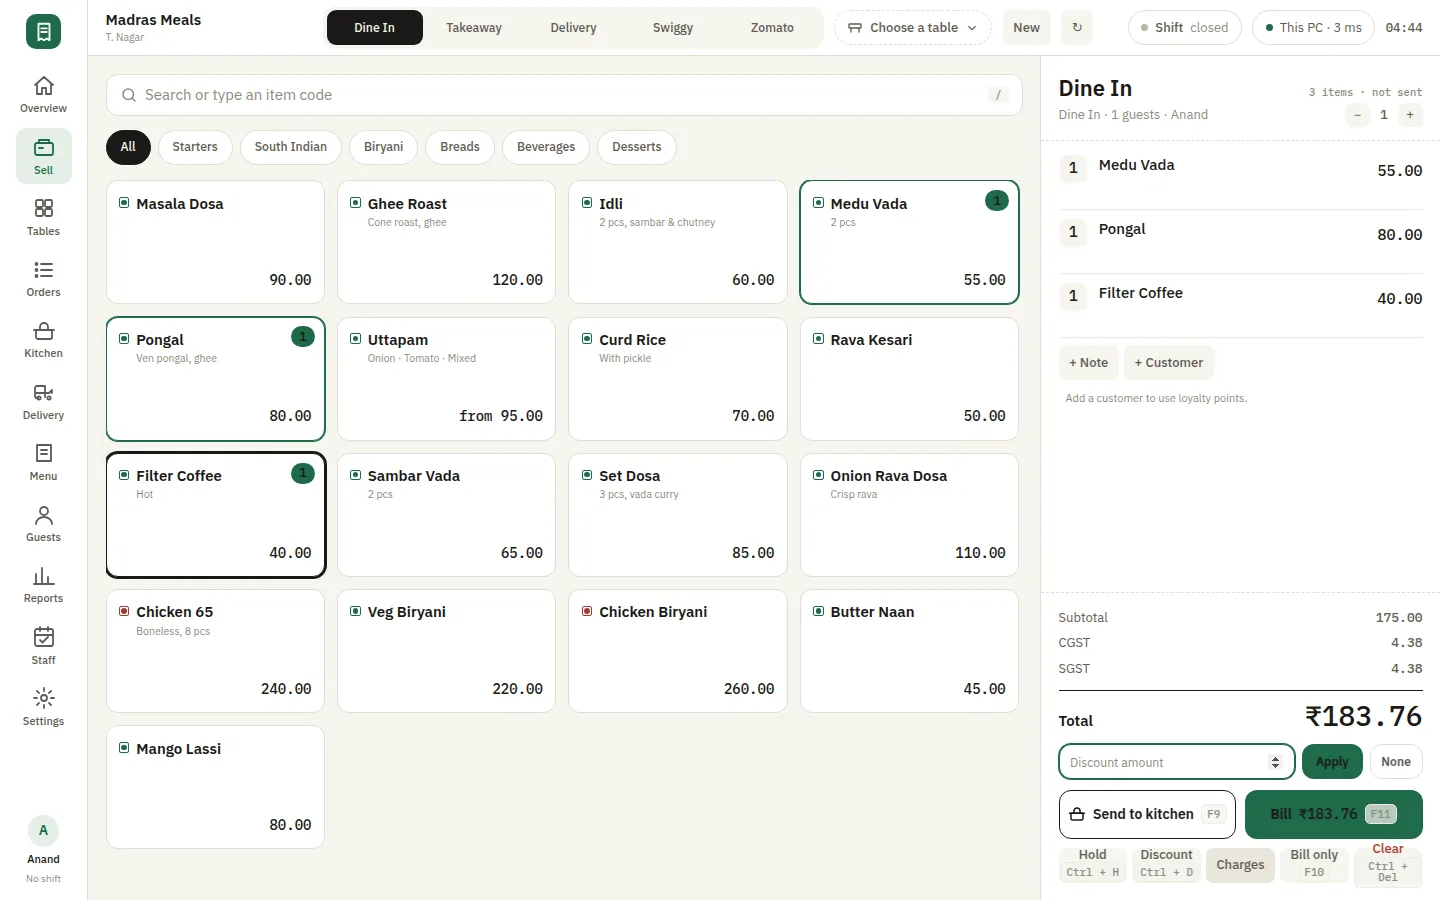The height and width of the screenshot is (900, 1440).
Task: Add Mango Lassi to the order
Action: pos(215,787)
